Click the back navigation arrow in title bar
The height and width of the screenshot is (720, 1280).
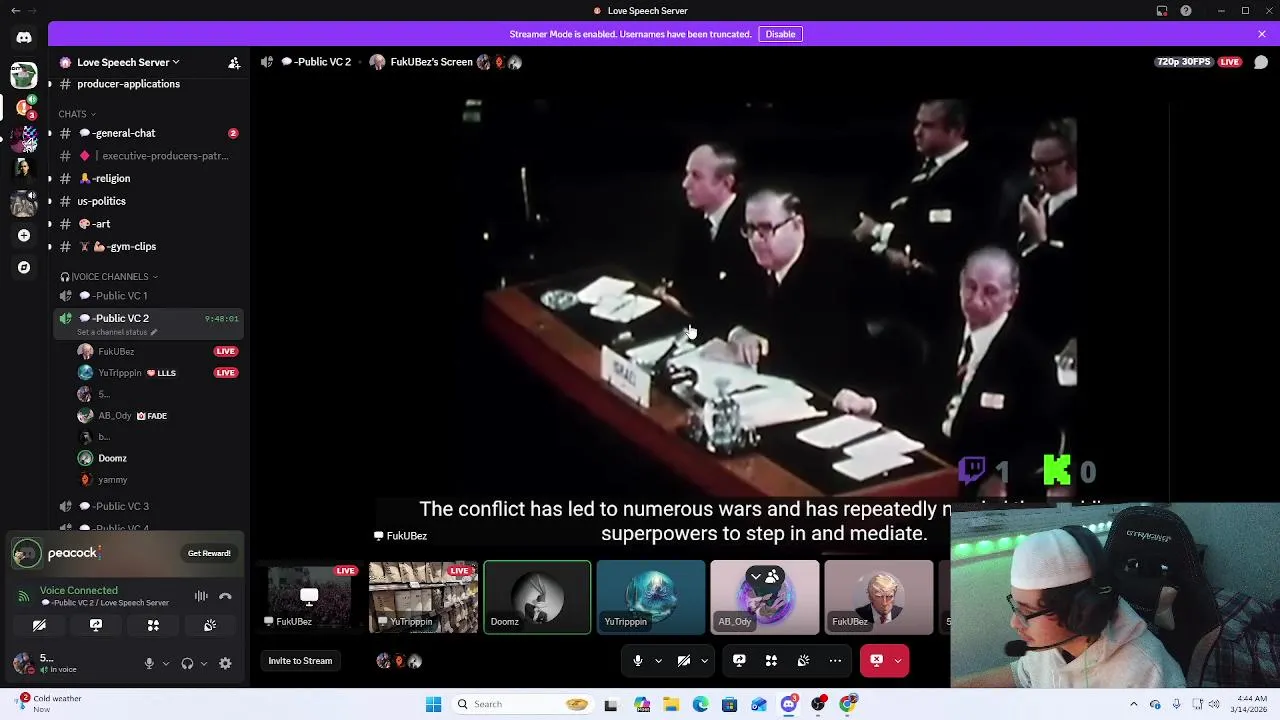15,11
